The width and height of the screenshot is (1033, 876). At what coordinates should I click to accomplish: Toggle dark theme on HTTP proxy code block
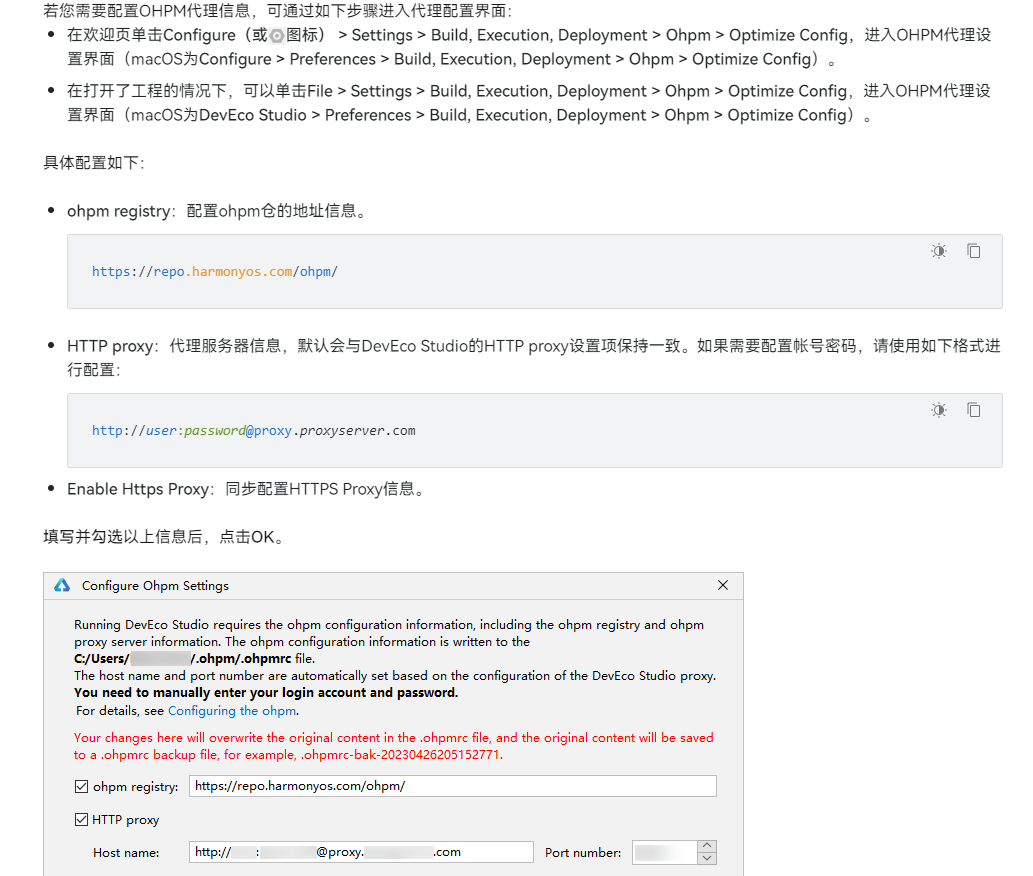pyautogui.click(x=939, y=410)
